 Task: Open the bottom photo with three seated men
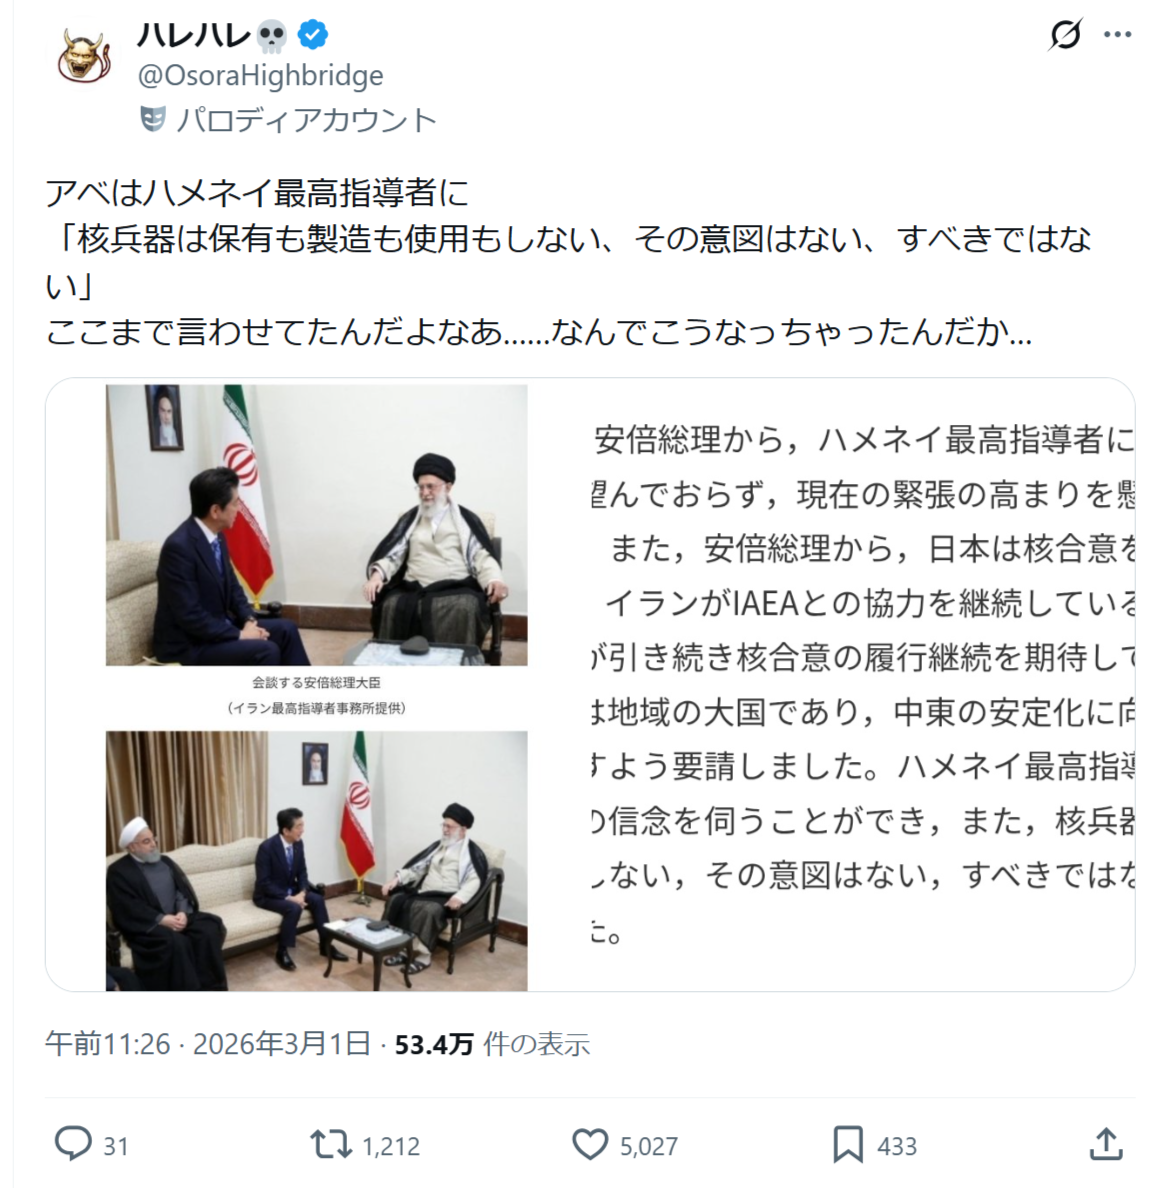[x=317, y=860]
